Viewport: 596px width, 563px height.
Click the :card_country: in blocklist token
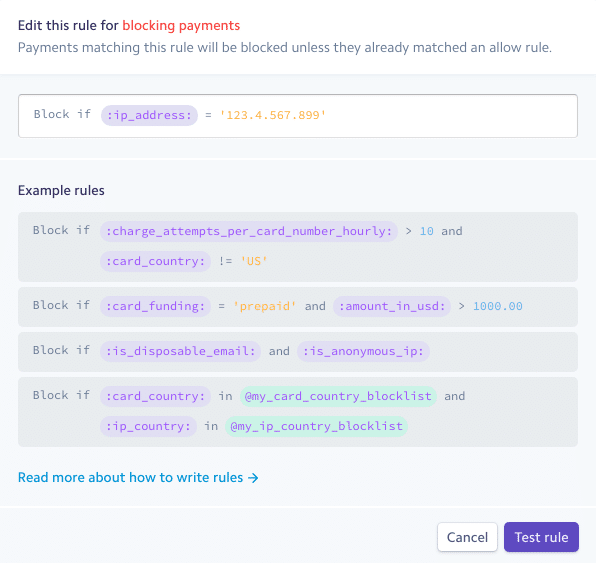pyautogui.click(x=155, y=396)
